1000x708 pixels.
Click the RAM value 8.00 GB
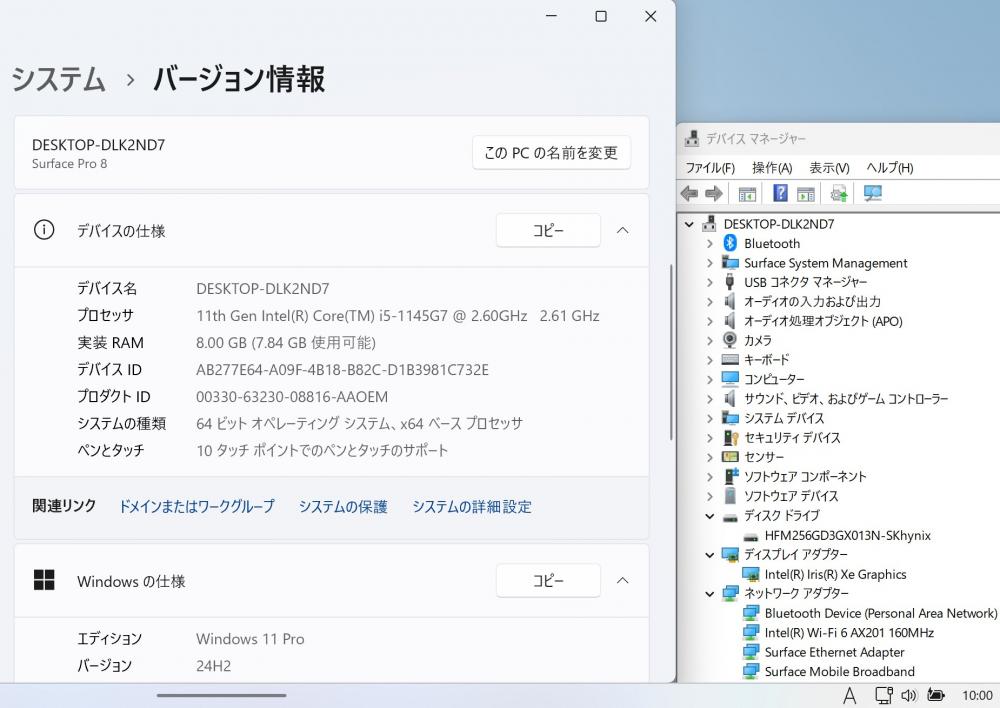click(286, 343)
